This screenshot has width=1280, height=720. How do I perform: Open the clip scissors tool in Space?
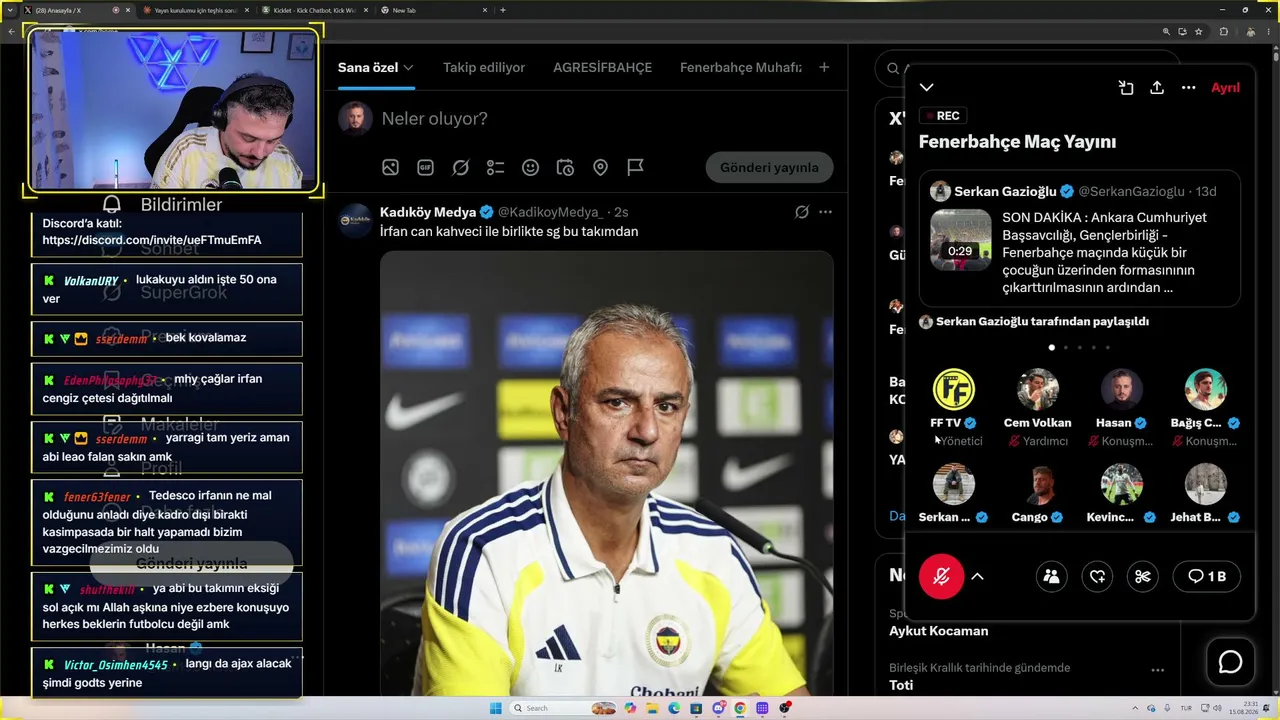pos(1143,576)
